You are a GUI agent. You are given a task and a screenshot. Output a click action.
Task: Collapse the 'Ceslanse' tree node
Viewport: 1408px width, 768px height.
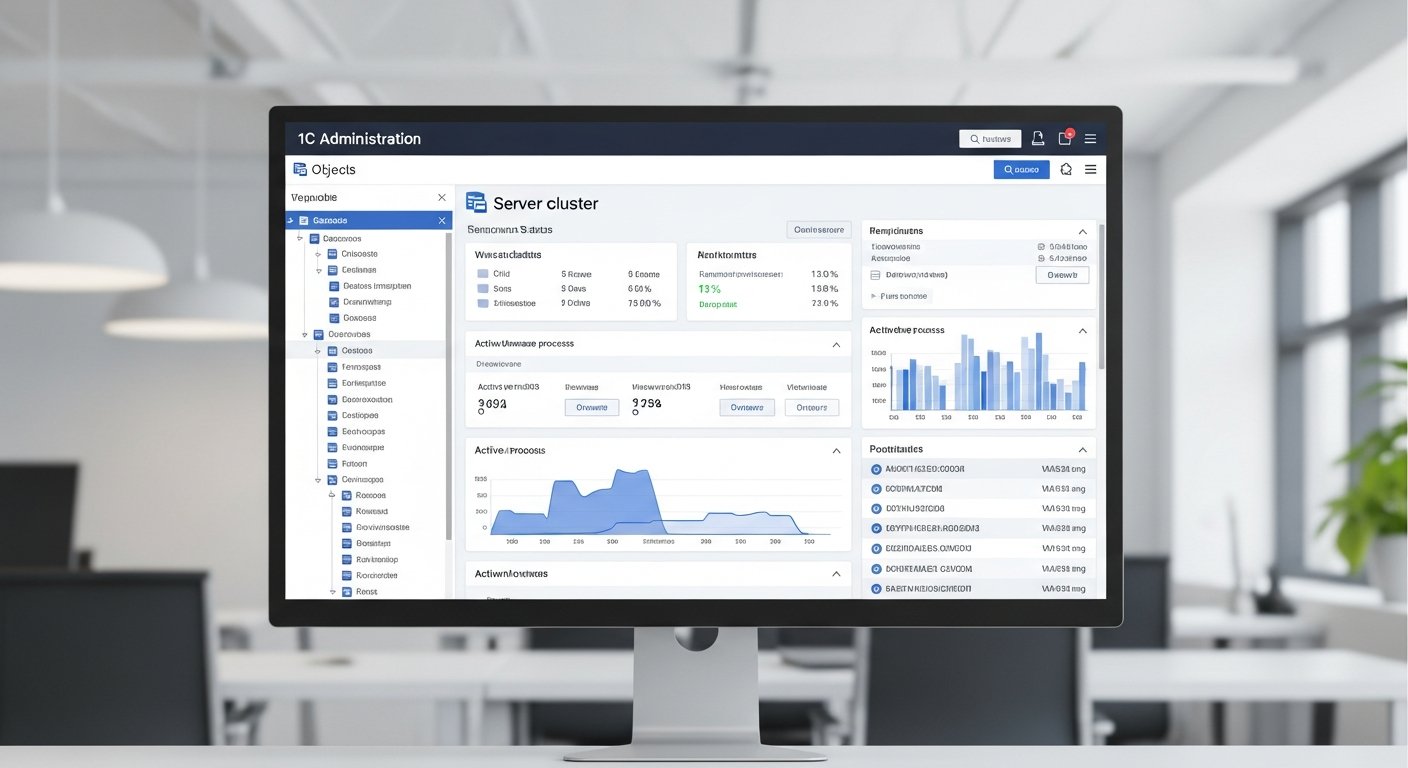click(x=319, y=270)
